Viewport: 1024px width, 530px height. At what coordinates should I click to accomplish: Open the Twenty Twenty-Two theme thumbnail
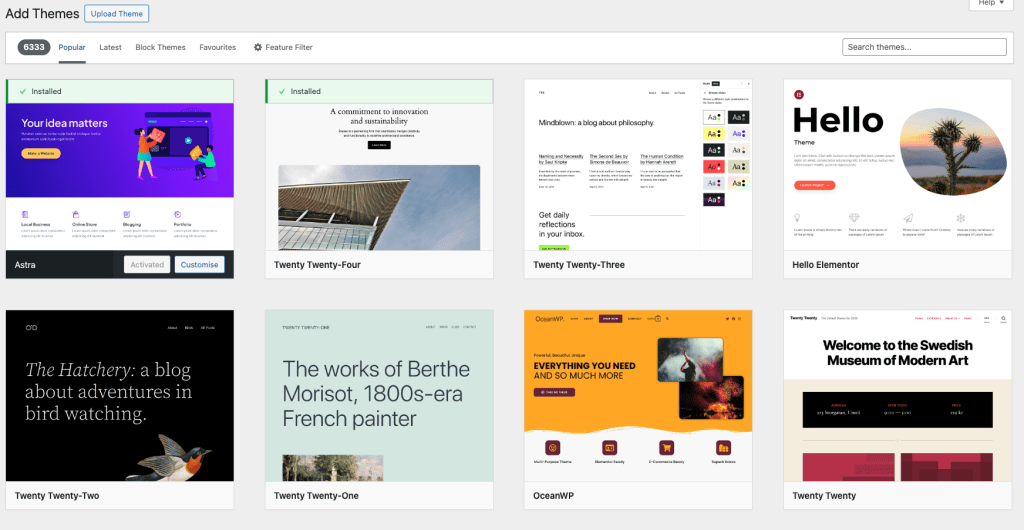(120, 396)
